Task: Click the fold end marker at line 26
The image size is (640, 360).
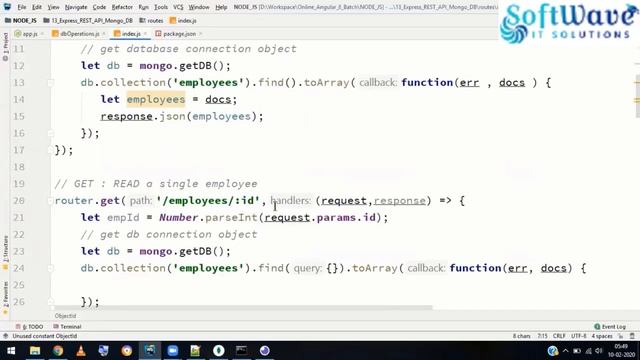Action: coord(51,302)
